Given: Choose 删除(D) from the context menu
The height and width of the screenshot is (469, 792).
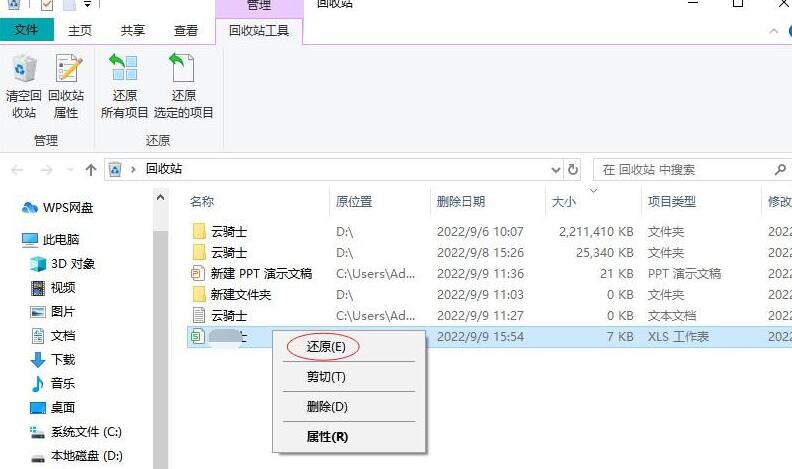Looking at the screenshot, I should (327, 406).
